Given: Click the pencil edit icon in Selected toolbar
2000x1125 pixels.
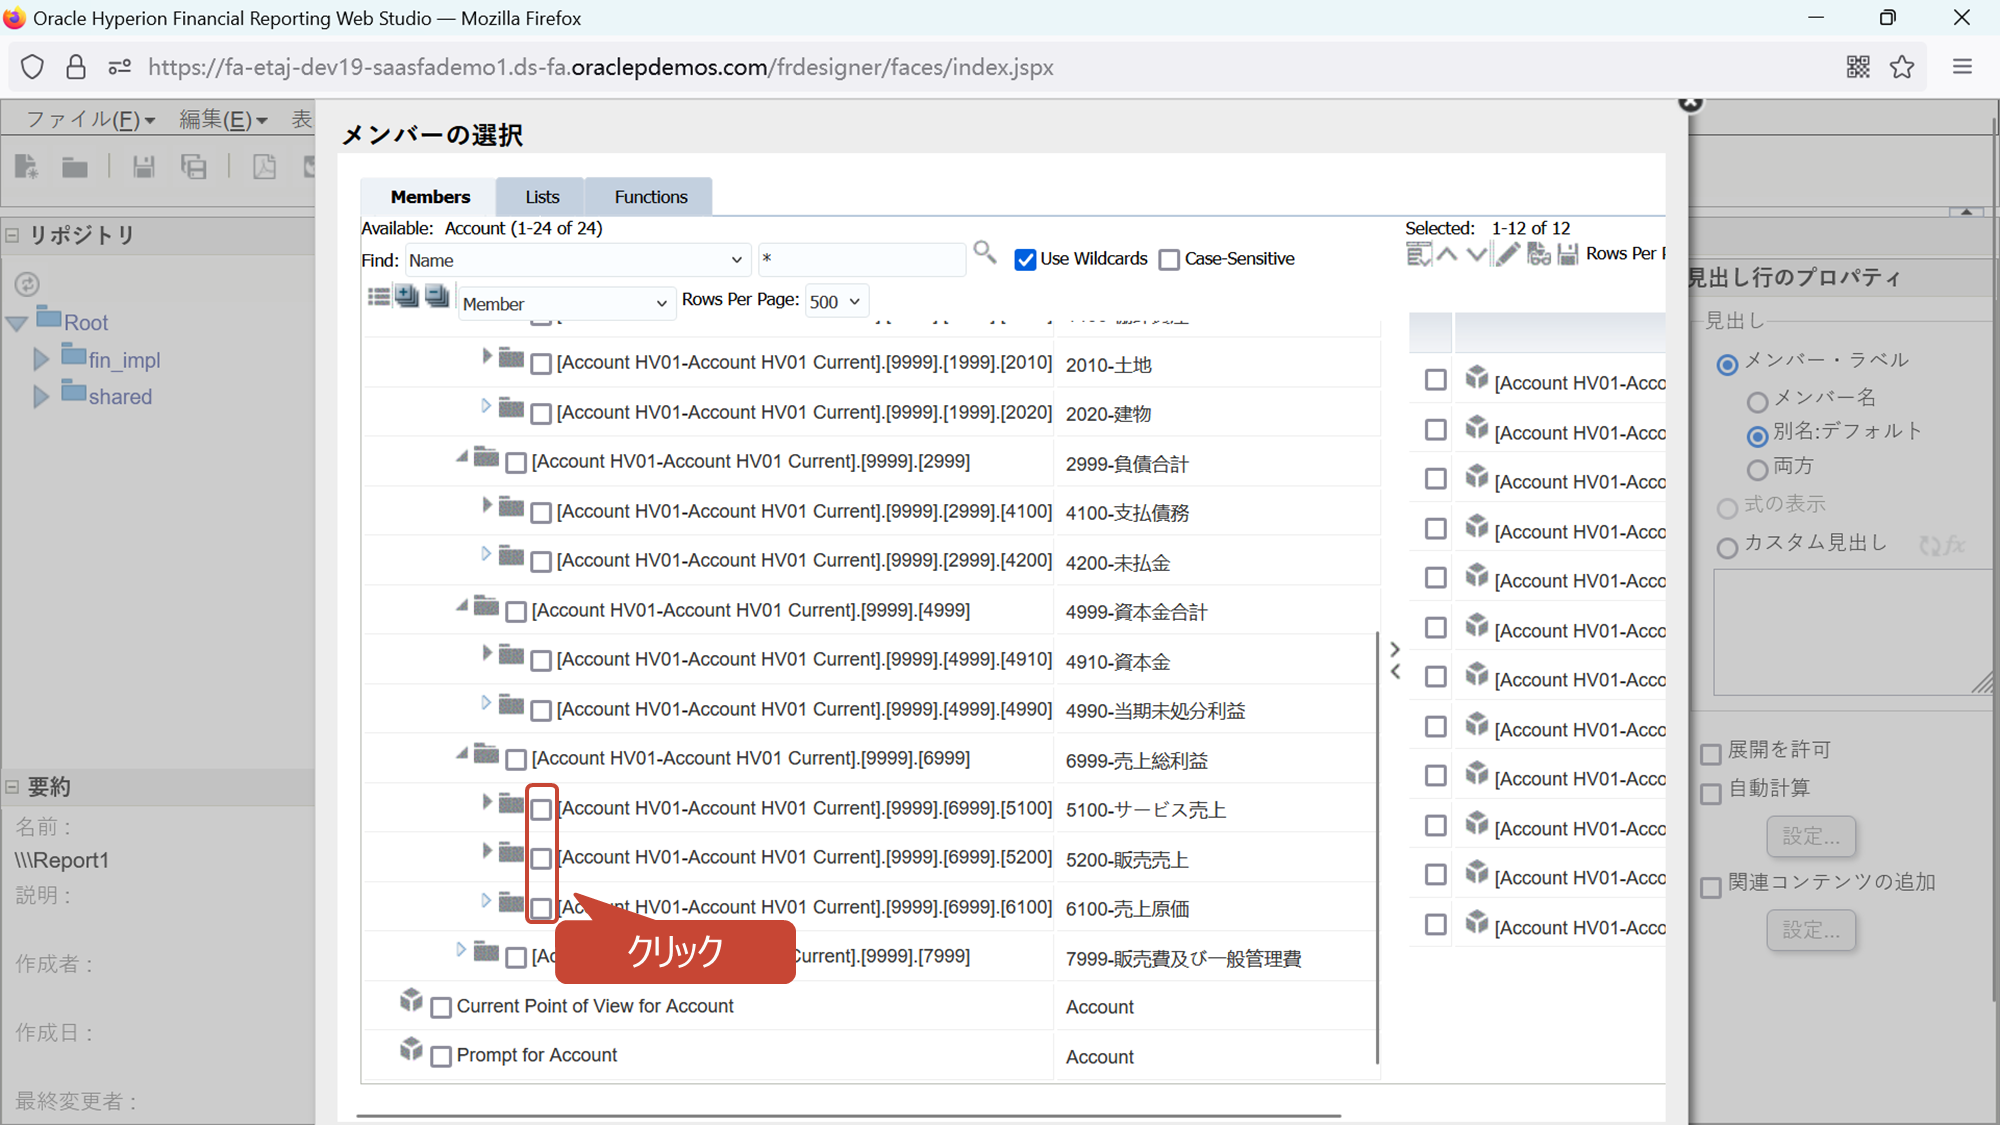Looking at the screenshot, I should 1507,255.
